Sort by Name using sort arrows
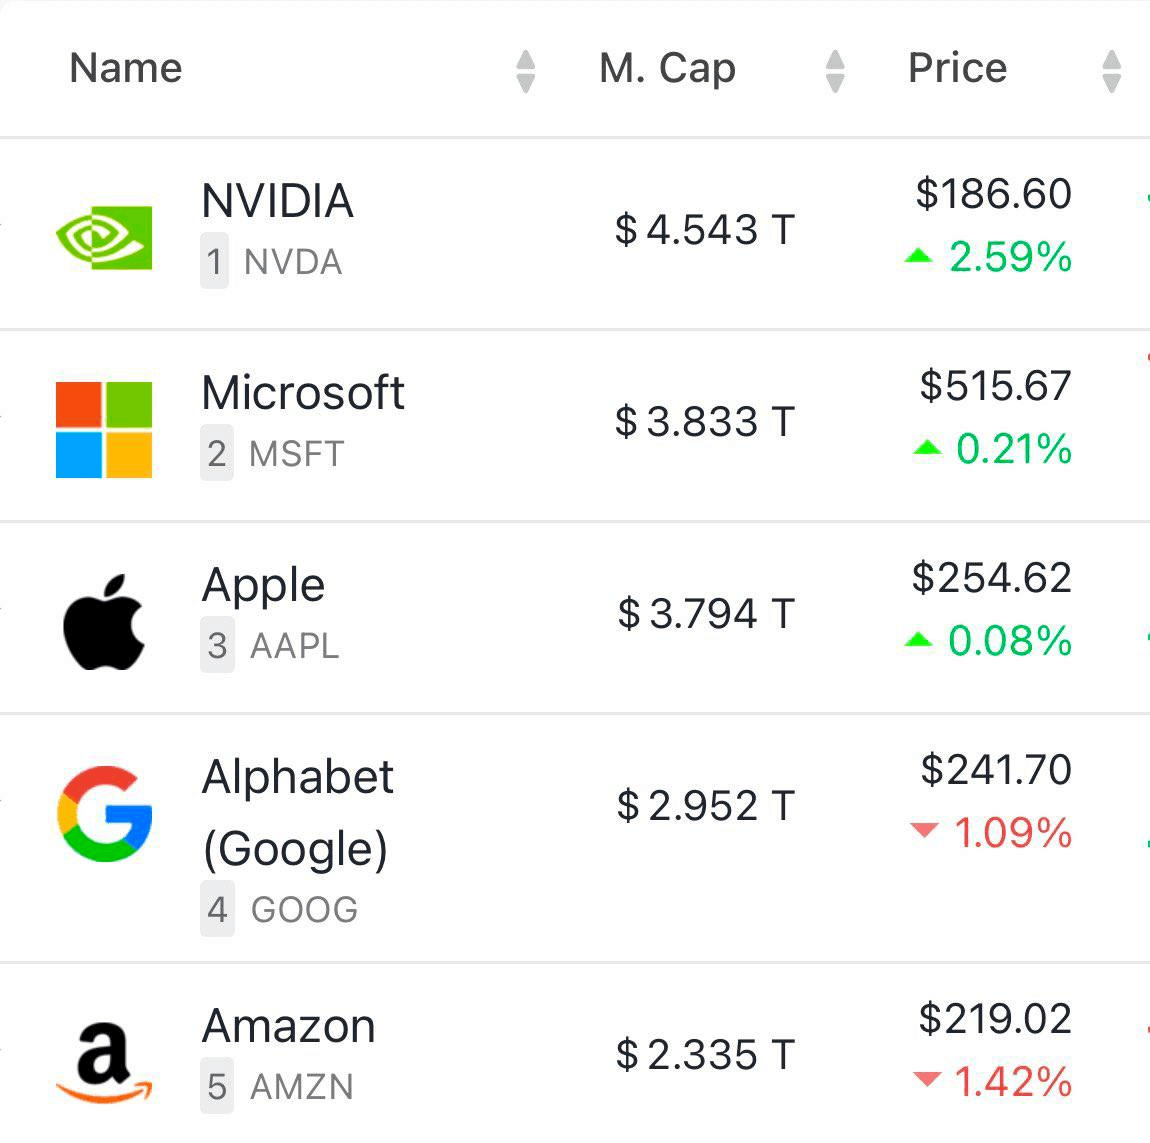Screen dimensions: 1150x1143 526,71
